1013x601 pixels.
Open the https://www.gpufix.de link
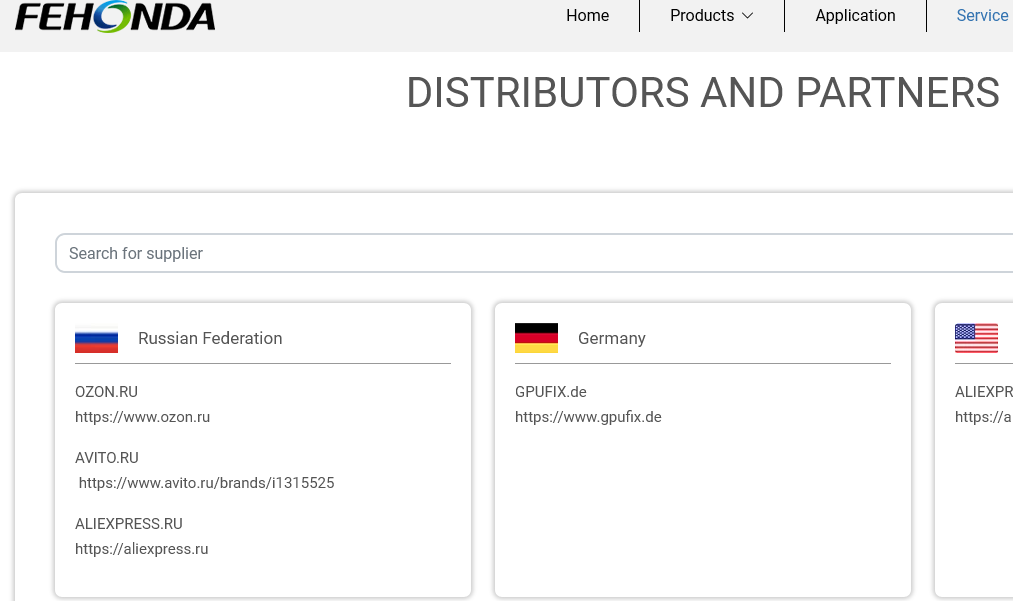point(588,417)
